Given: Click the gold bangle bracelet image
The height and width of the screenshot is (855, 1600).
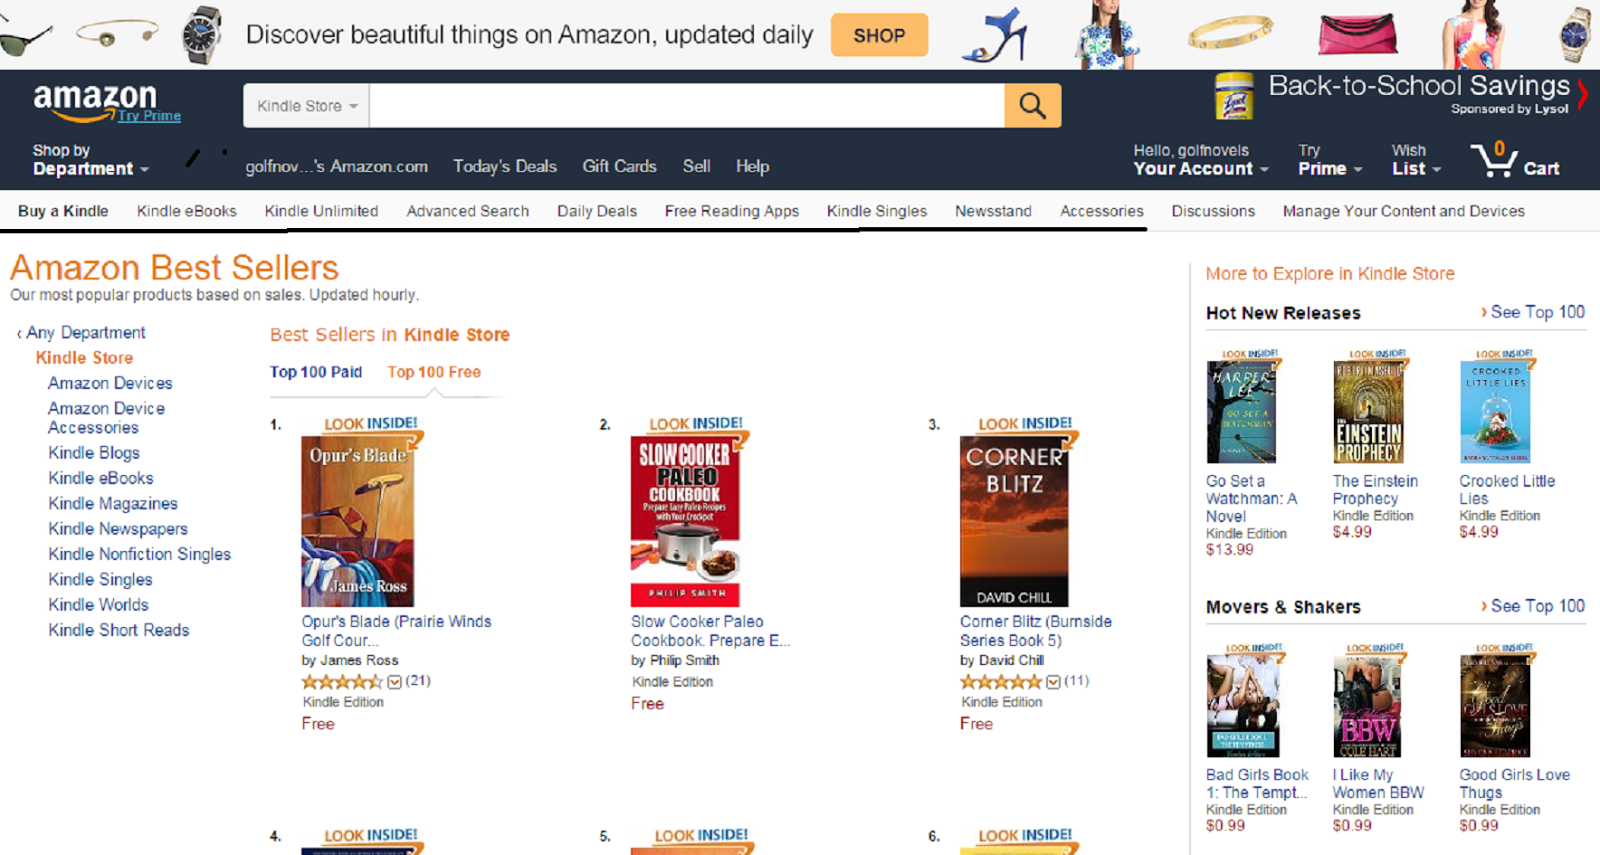Looking at the screenshot, I should pos(1230,33).
